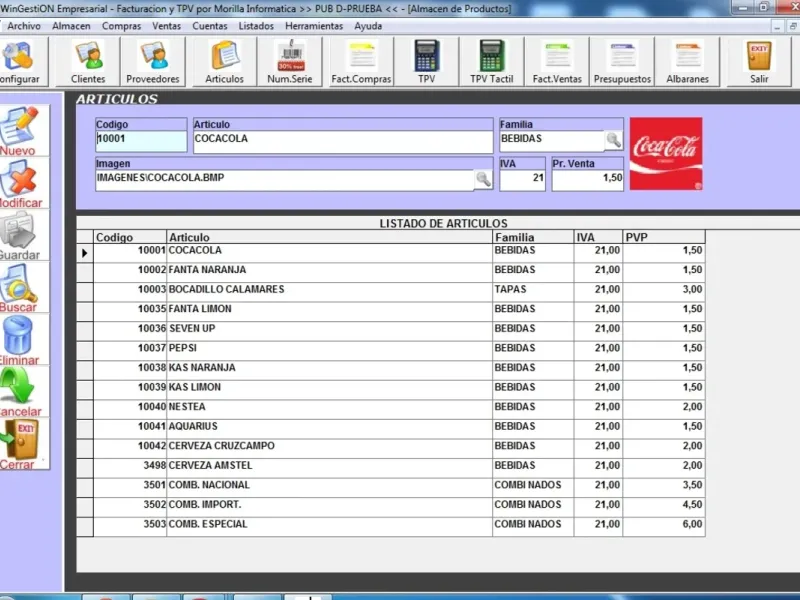Select the CERVEZA AMSTEL row in list
Image resolution: width=800 pixels, height=600 pixels.
(x=329, y=465)
